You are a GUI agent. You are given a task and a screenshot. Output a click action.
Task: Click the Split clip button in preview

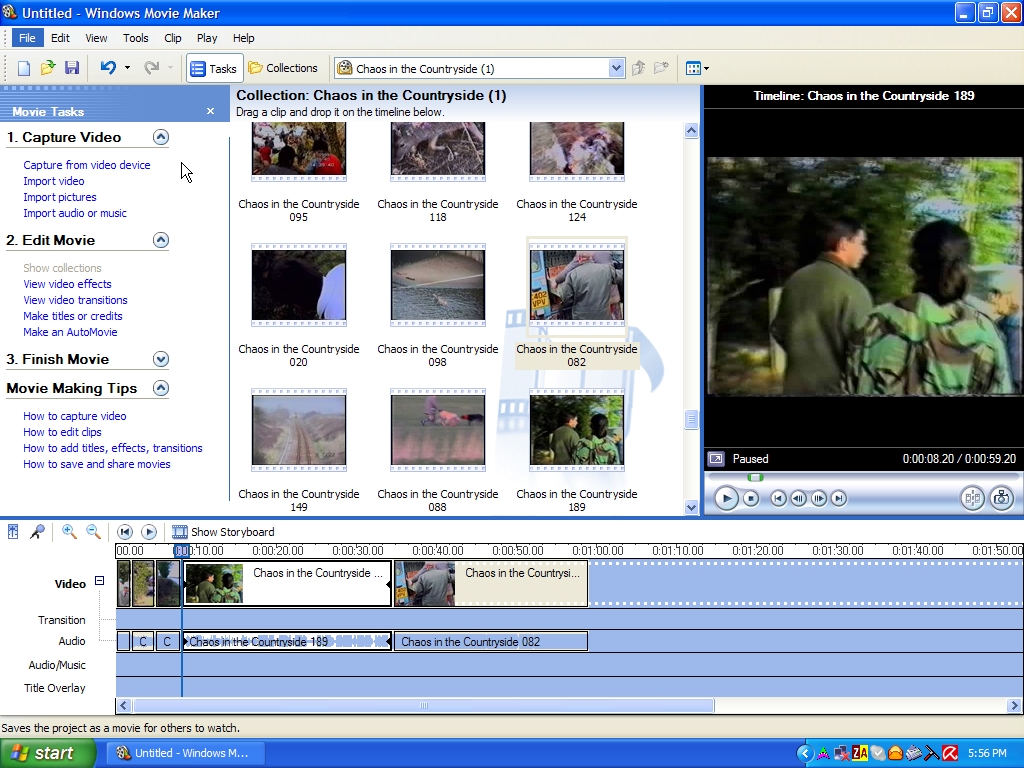[971, 498]
